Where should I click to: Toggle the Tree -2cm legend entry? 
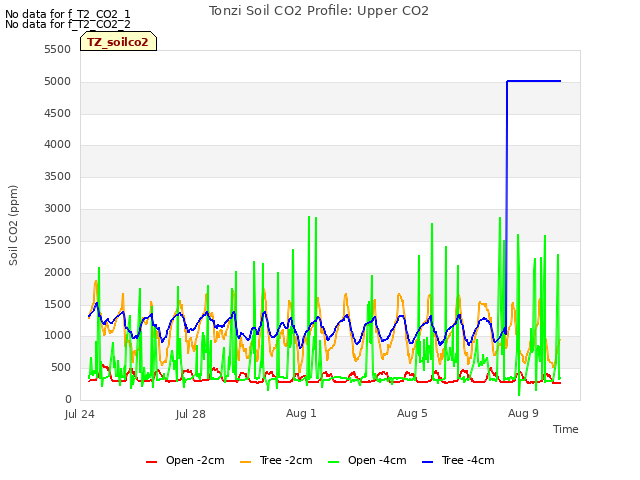276,461
